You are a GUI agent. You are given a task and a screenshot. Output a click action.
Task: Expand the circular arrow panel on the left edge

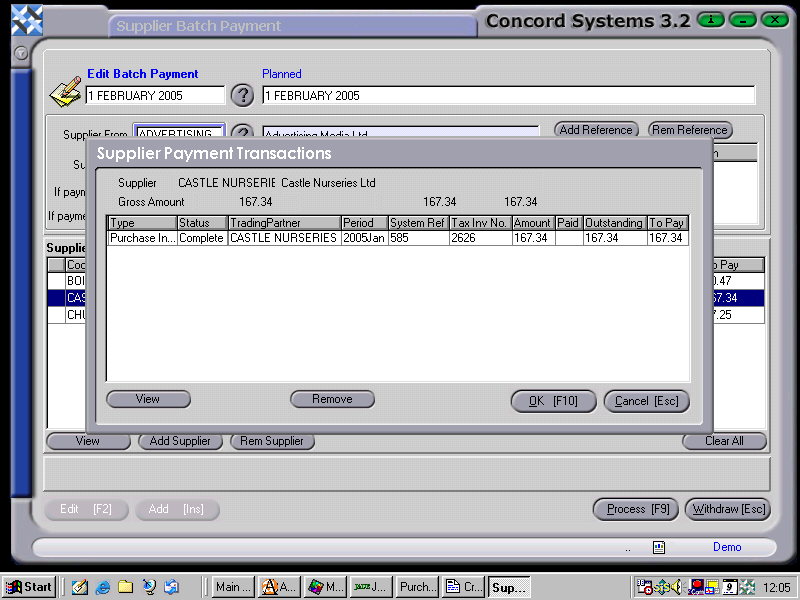point(20,54)
